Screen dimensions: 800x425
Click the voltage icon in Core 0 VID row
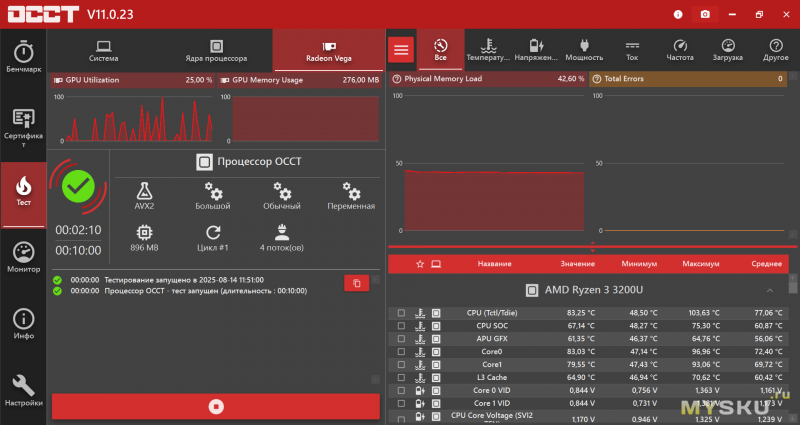tap(420, 390)
